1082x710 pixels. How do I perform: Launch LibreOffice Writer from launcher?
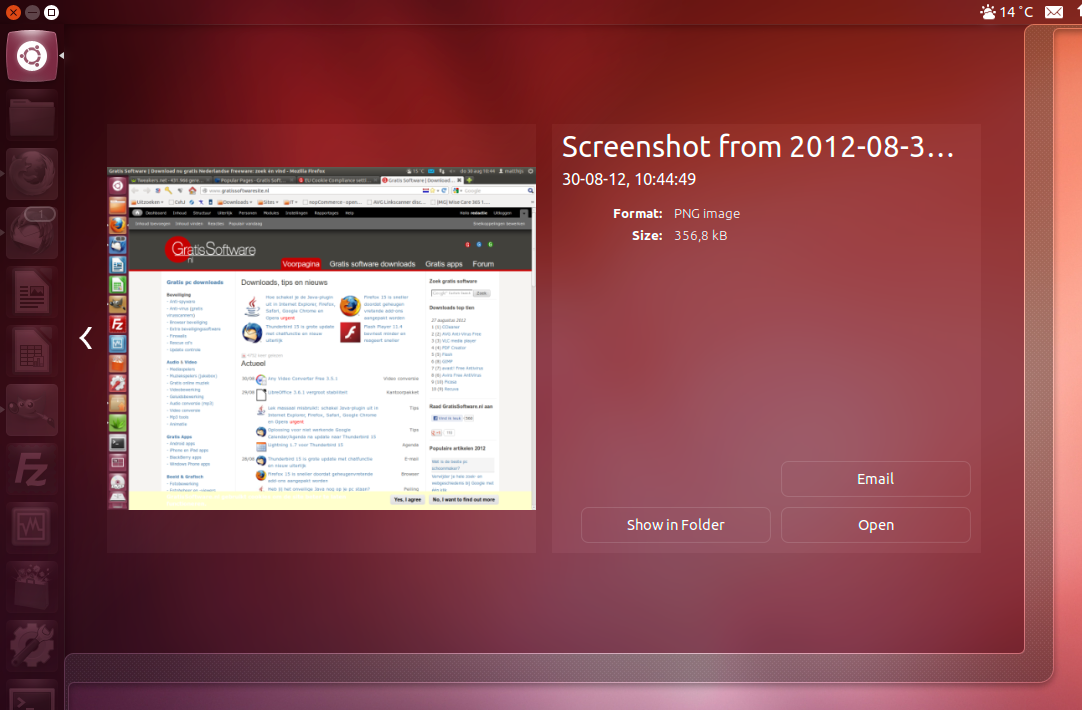point(32,293)
